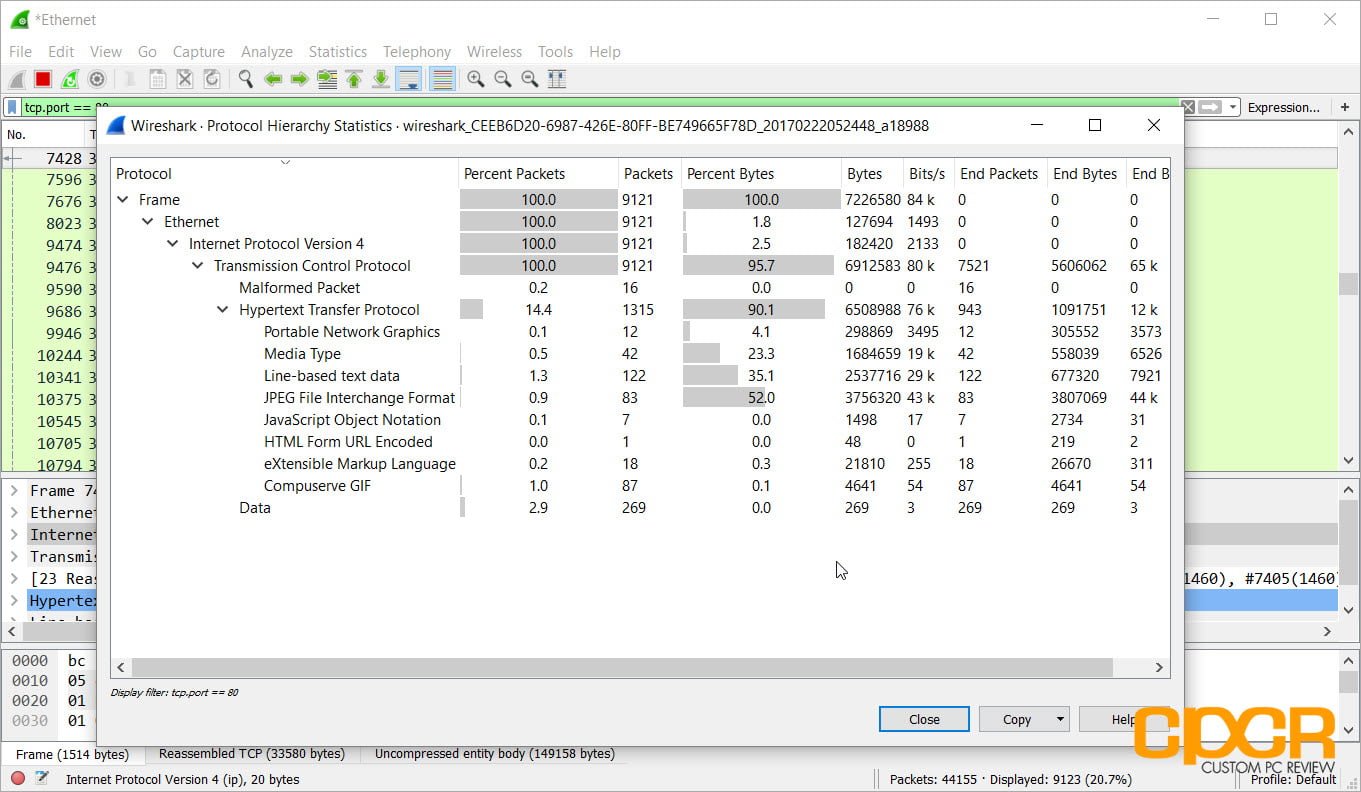Expand the highlighted Hypertex row in packet details
The width and height of the screenshot is (1361, 792).
14,601
